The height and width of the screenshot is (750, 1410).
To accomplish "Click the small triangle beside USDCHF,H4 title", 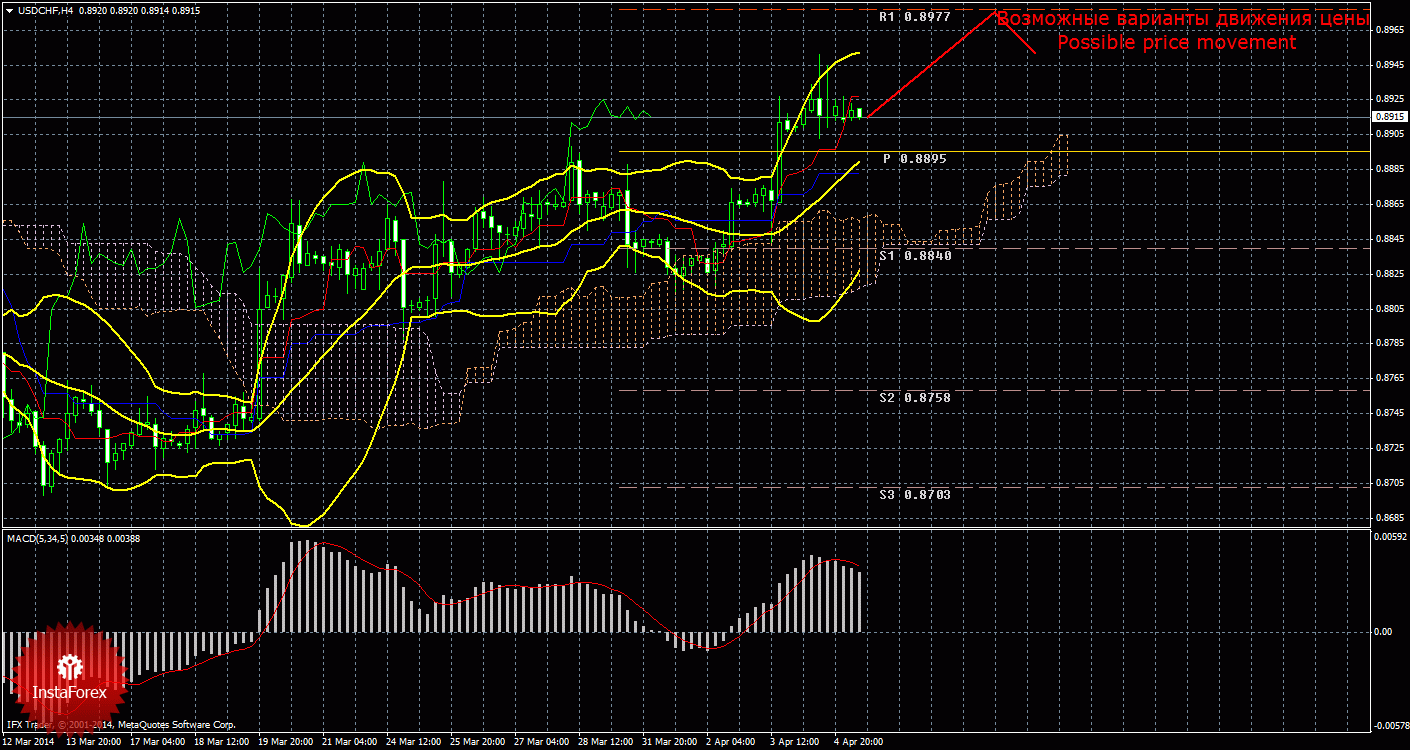I will 8,10.
